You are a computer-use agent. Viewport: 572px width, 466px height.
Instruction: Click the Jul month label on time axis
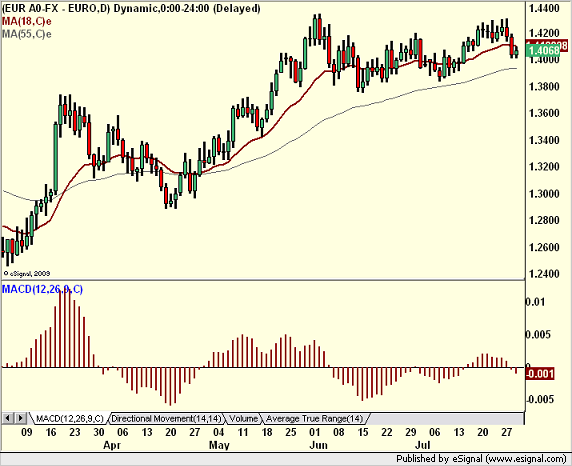[423, 445]
